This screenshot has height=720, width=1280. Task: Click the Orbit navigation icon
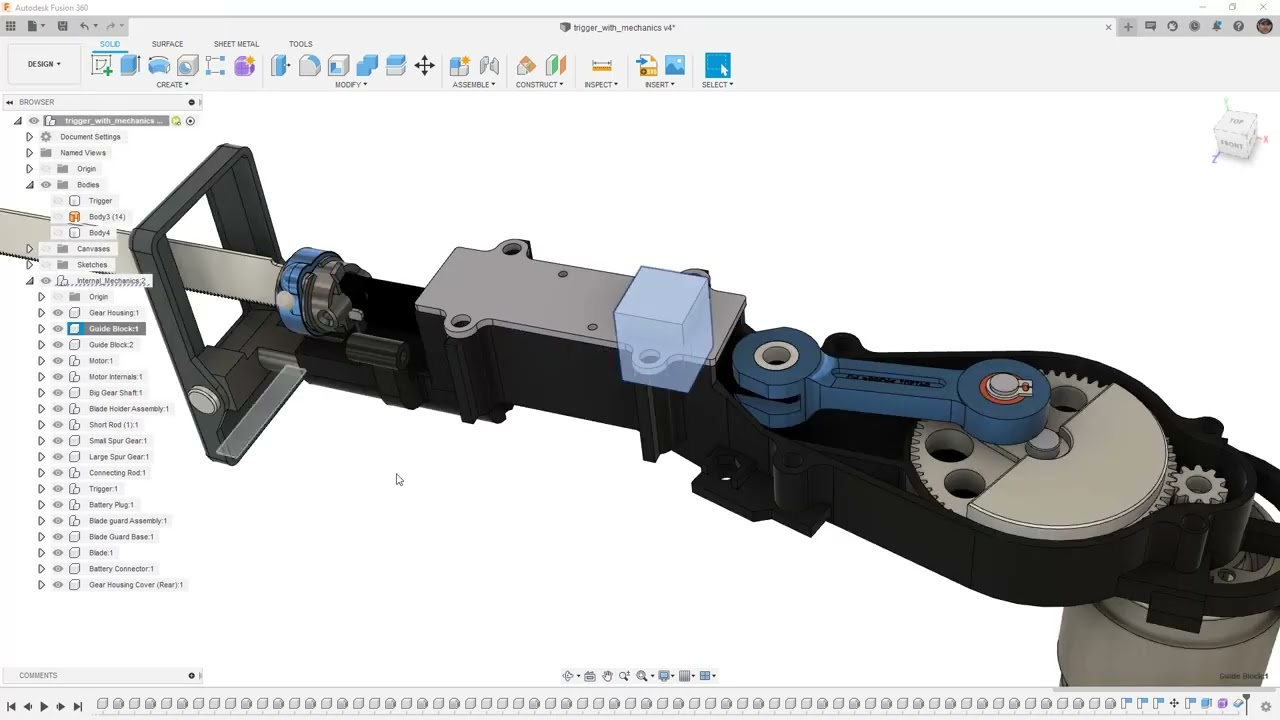(x=568, y=676)
